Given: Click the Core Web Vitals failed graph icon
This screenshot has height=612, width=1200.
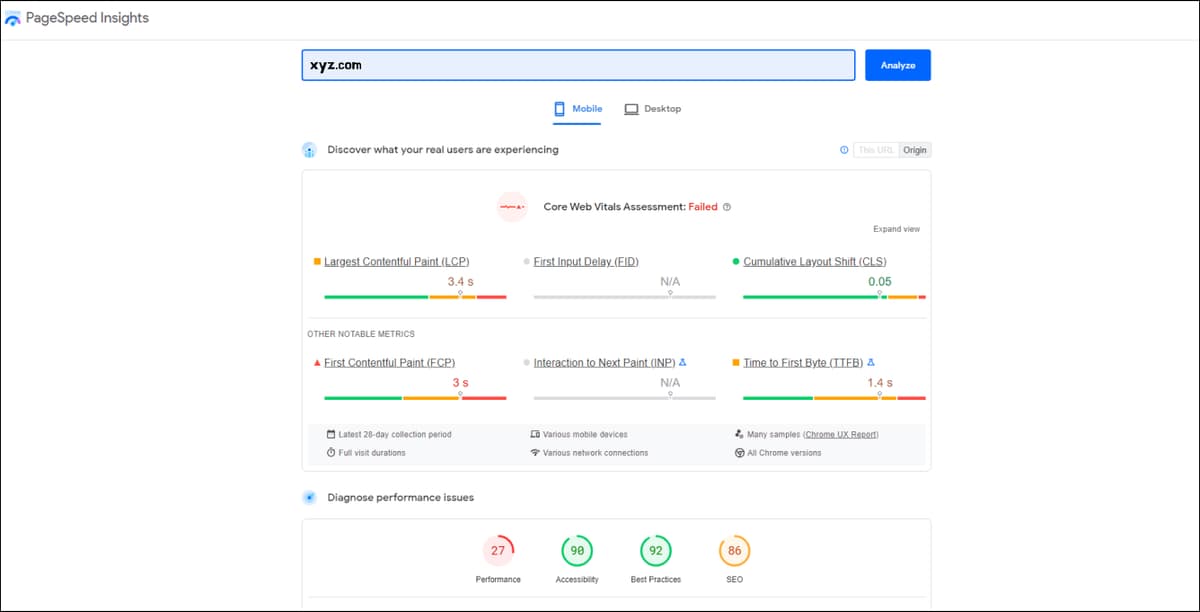Looking at the screenshot, I should [512, 207].
